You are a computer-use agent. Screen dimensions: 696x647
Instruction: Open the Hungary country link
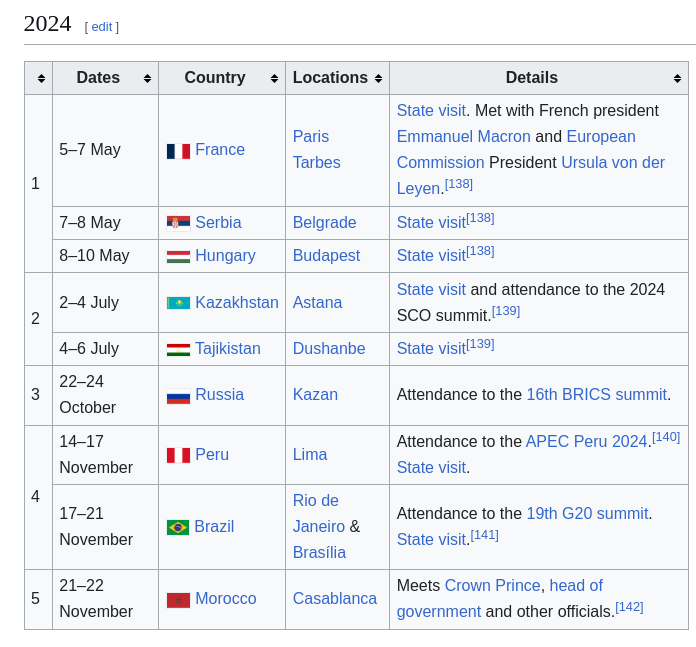(225, 256)
